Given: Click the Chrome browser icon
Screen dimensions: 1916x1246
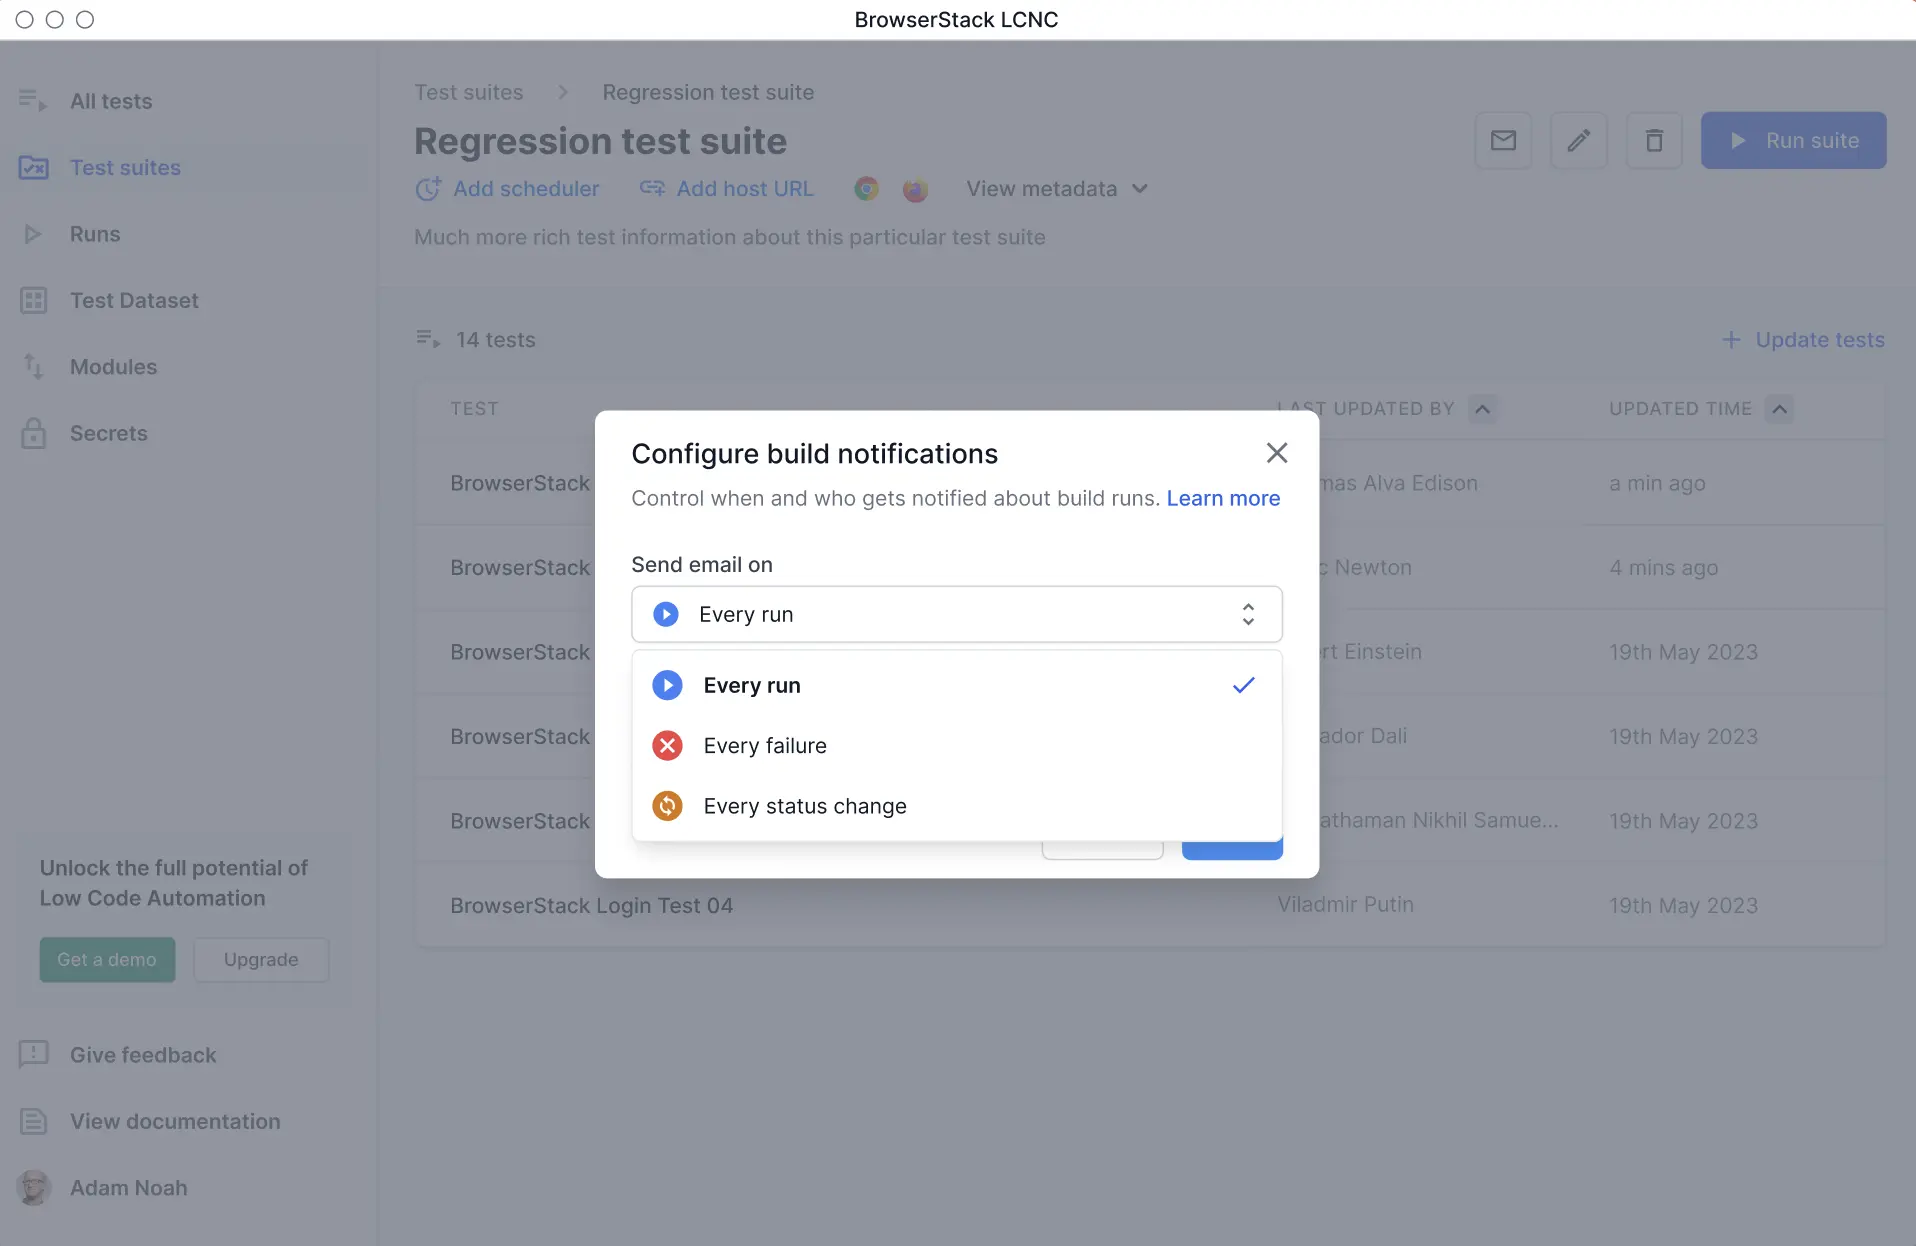Looking at the screenshot, I should 866,189.
